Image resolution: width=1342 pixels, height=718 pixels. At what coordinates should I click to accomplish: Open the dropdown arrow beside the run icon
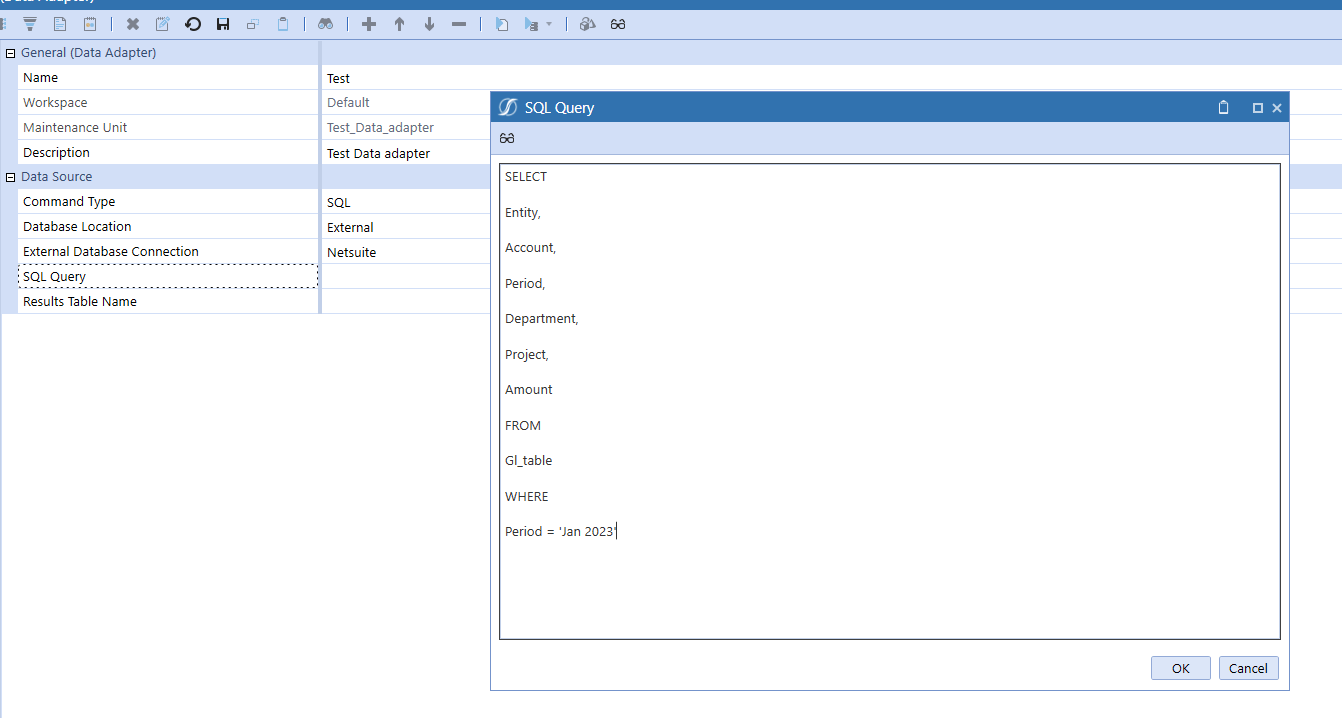549,24
